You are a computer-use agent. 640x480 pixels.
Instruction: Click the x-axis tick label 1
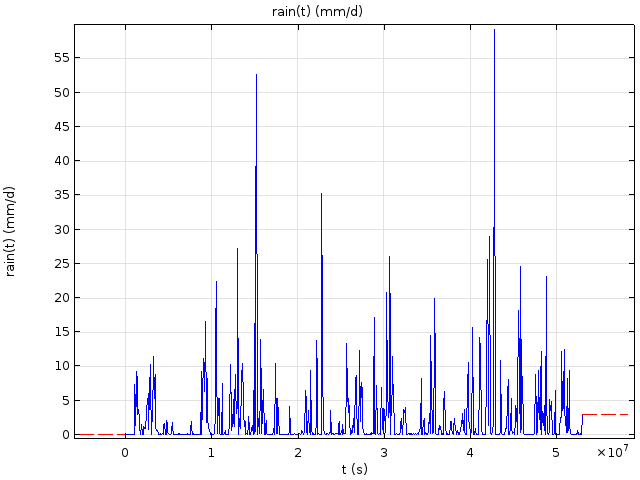[x=211, y=453]
